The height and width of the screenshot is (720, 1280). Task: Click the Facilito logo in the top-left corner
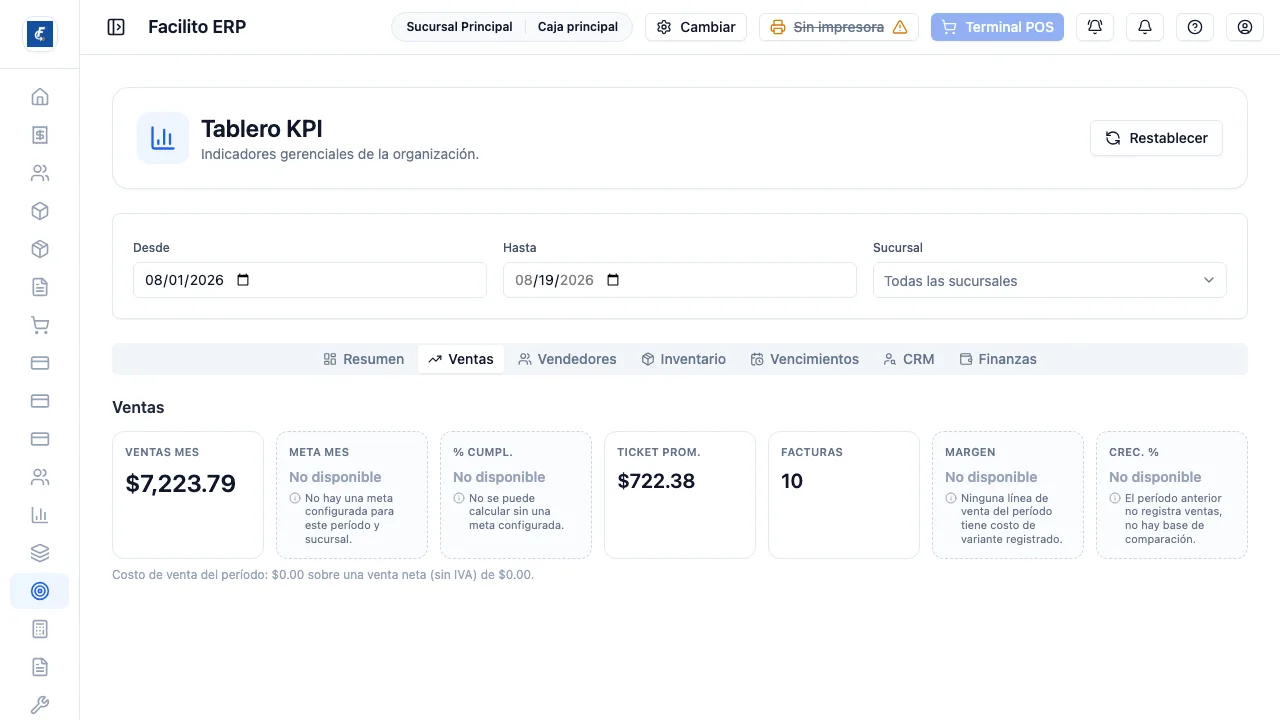40,34
